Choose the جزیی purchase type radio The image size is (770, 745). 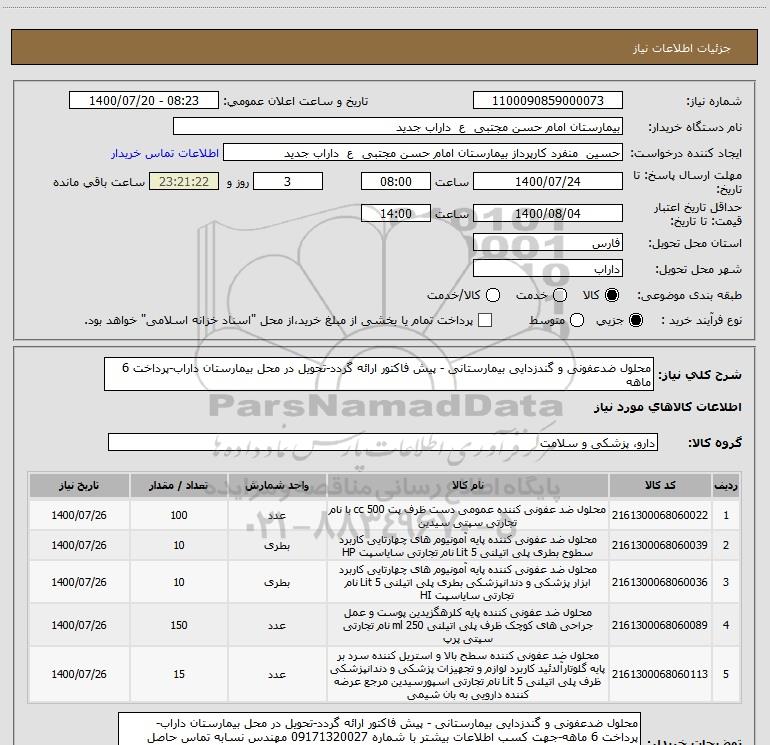tap(635, 321)
